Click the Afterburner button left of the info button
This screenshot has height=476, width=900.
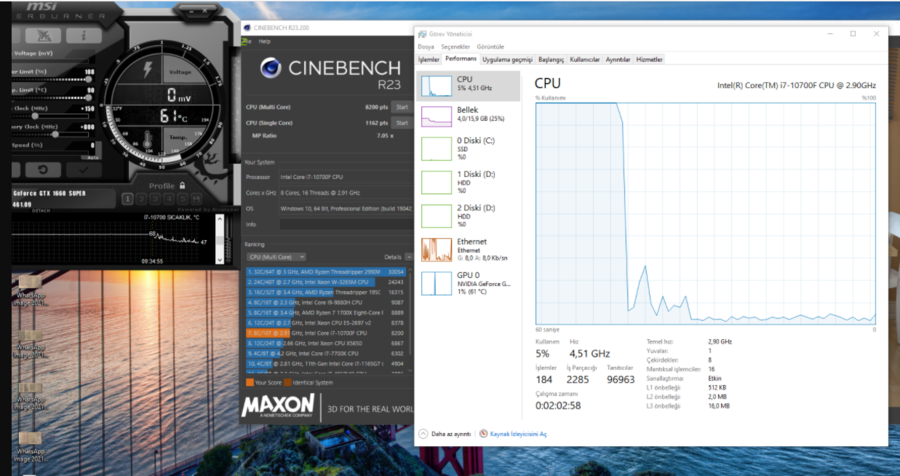coord(44,36)
